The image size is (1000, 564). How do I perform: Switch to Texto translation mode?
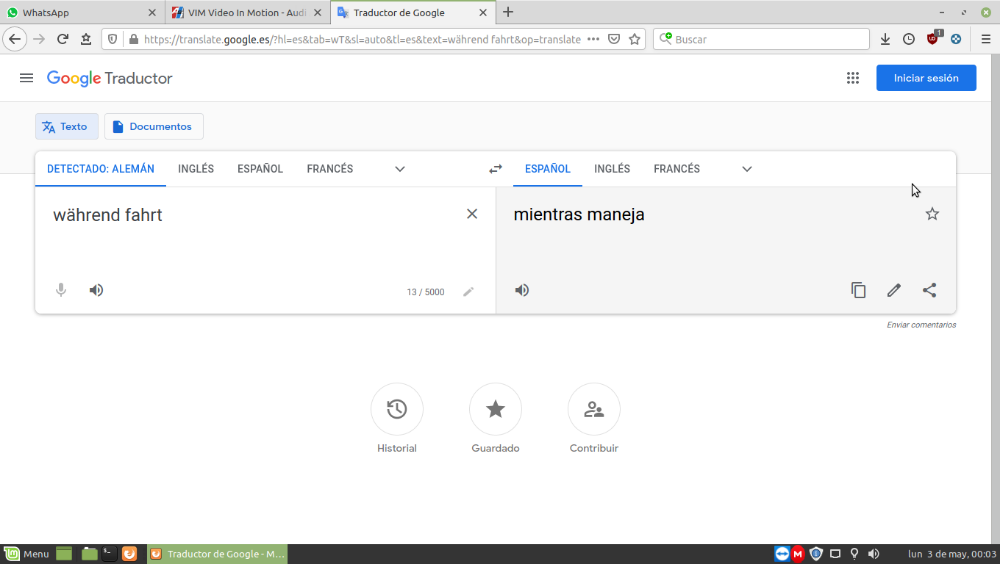tap(66, 126)
